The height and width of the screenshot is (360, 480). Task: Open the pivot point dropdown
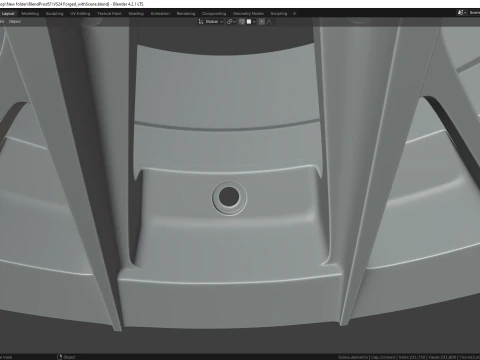[x=231, y=22]
